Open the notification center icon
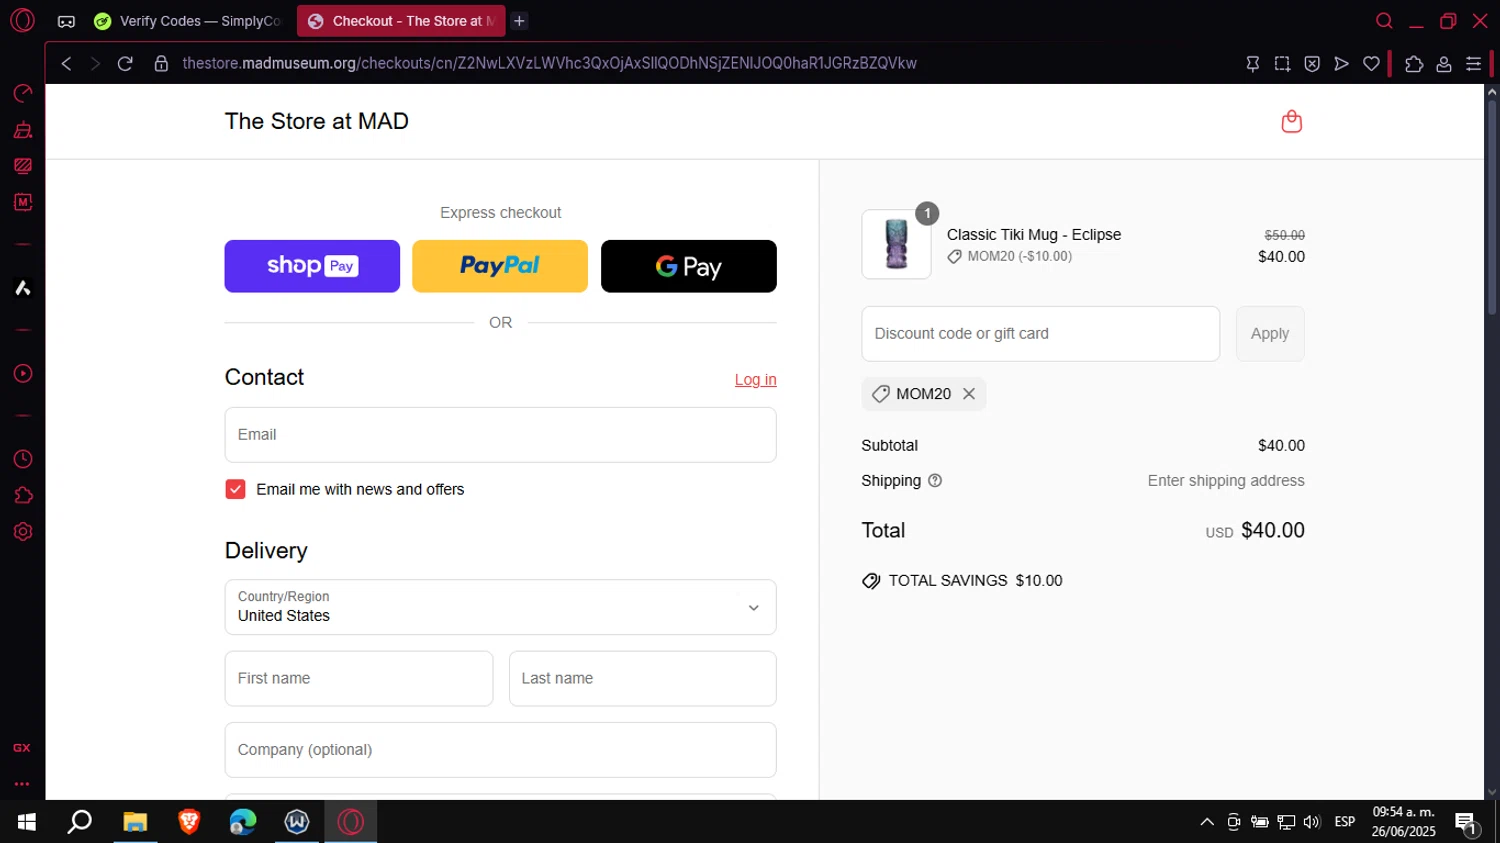The height and width of the screenshot is (843, 1500). coord(1466,823)
